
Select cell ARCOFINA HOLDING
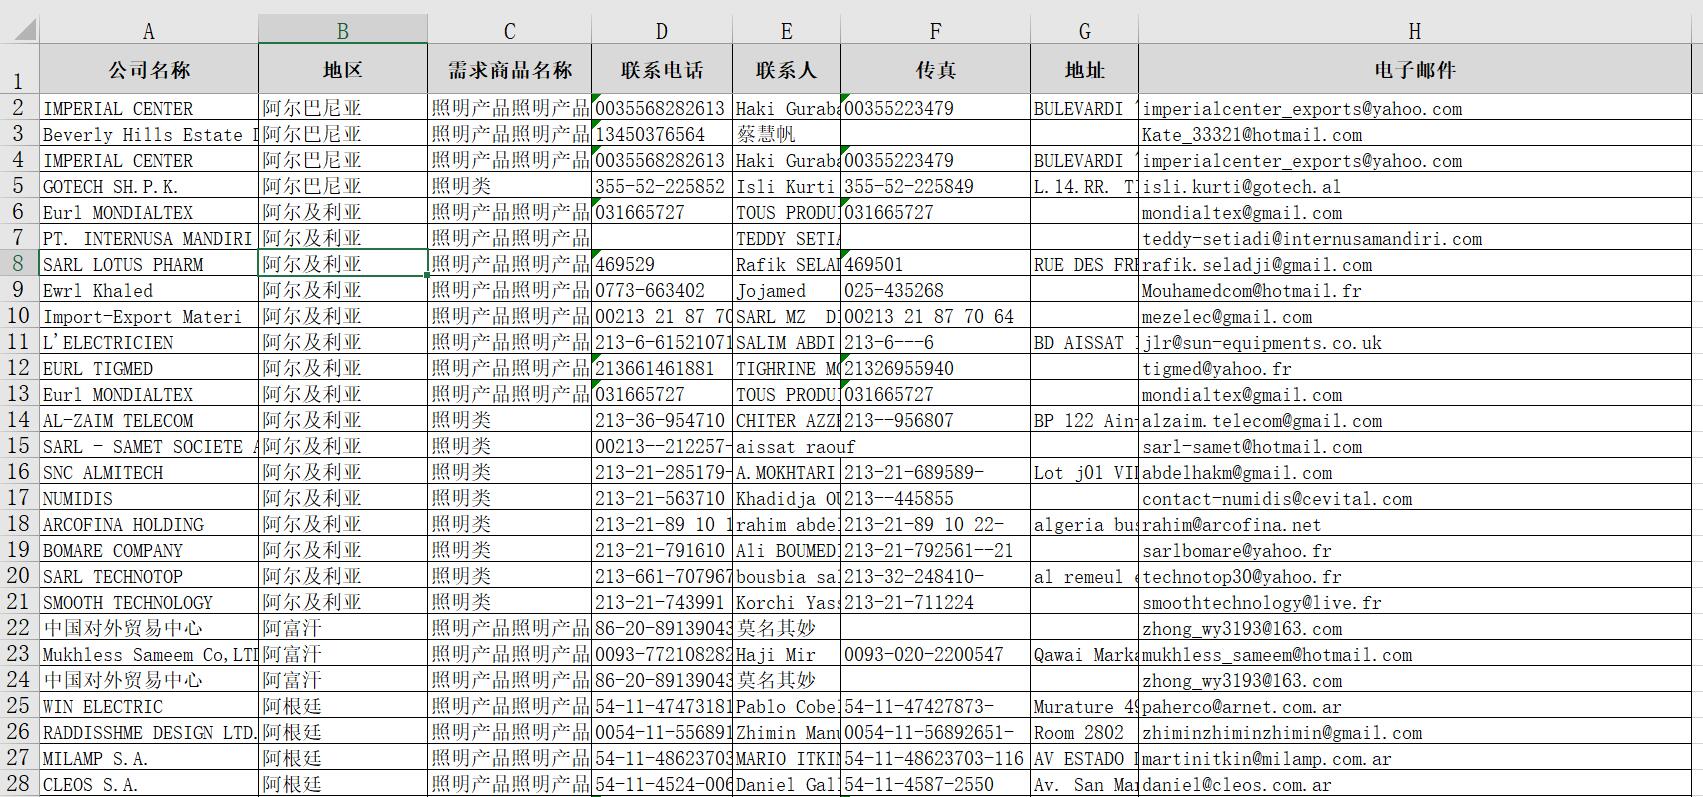pos(149,524)
